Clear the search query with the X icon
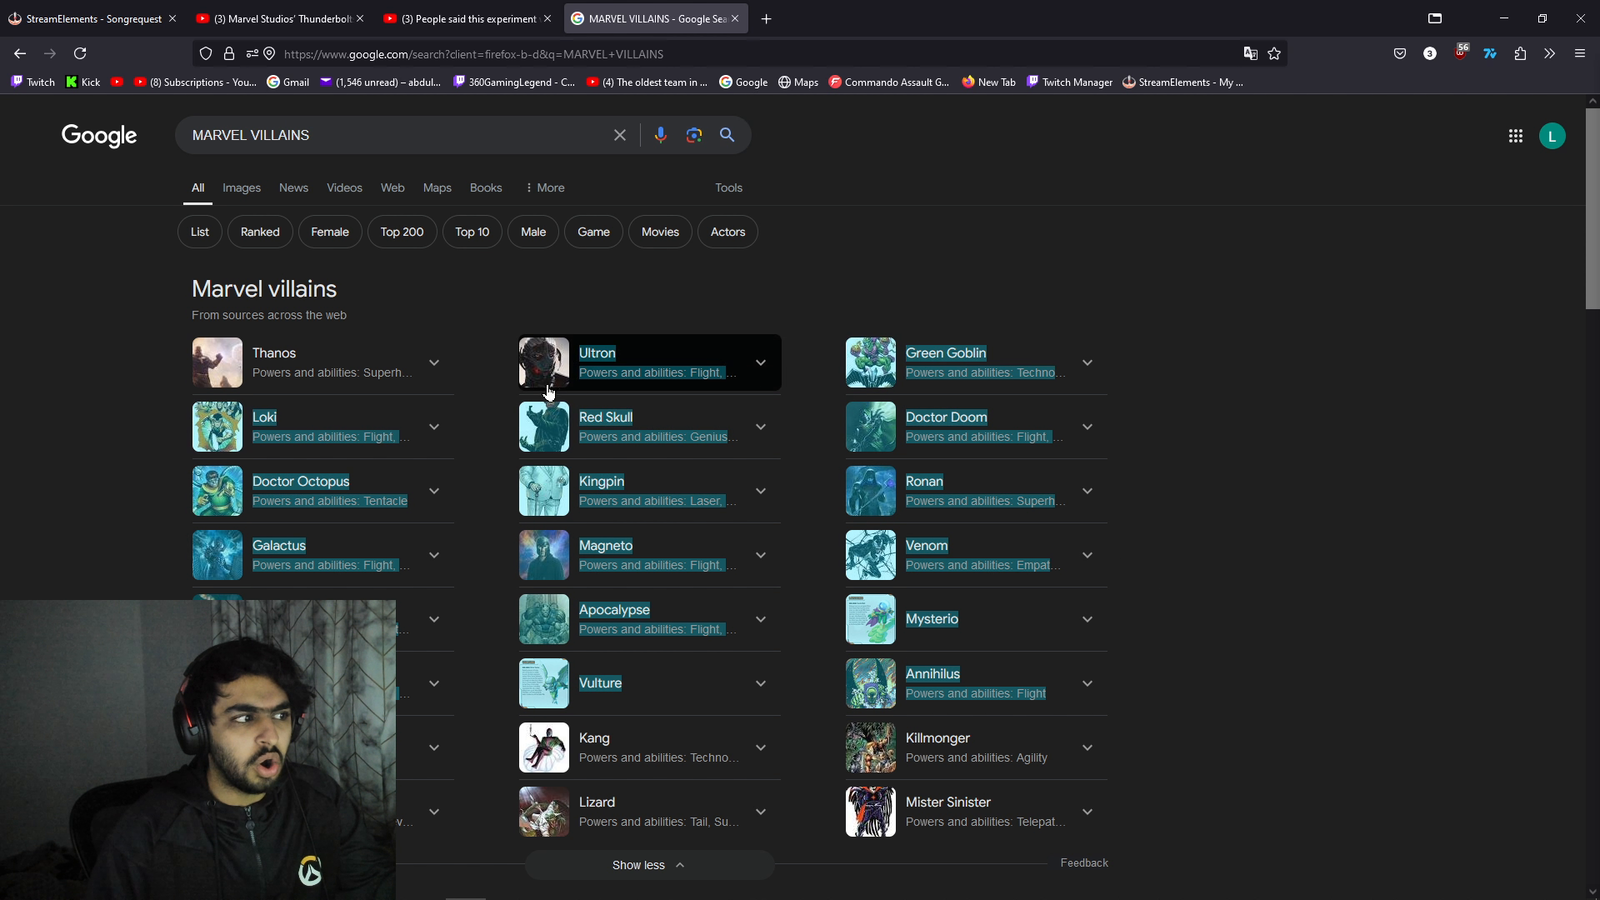 620,135
